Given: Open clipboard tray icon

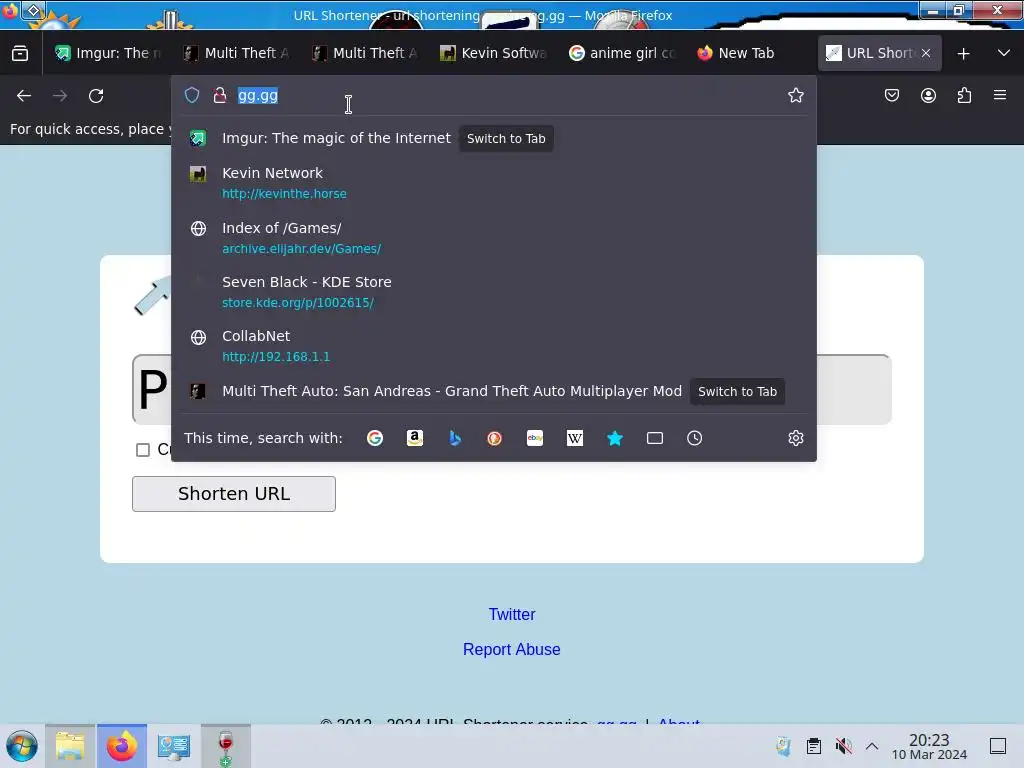Looking at the screenshot, I should [814, 746].
